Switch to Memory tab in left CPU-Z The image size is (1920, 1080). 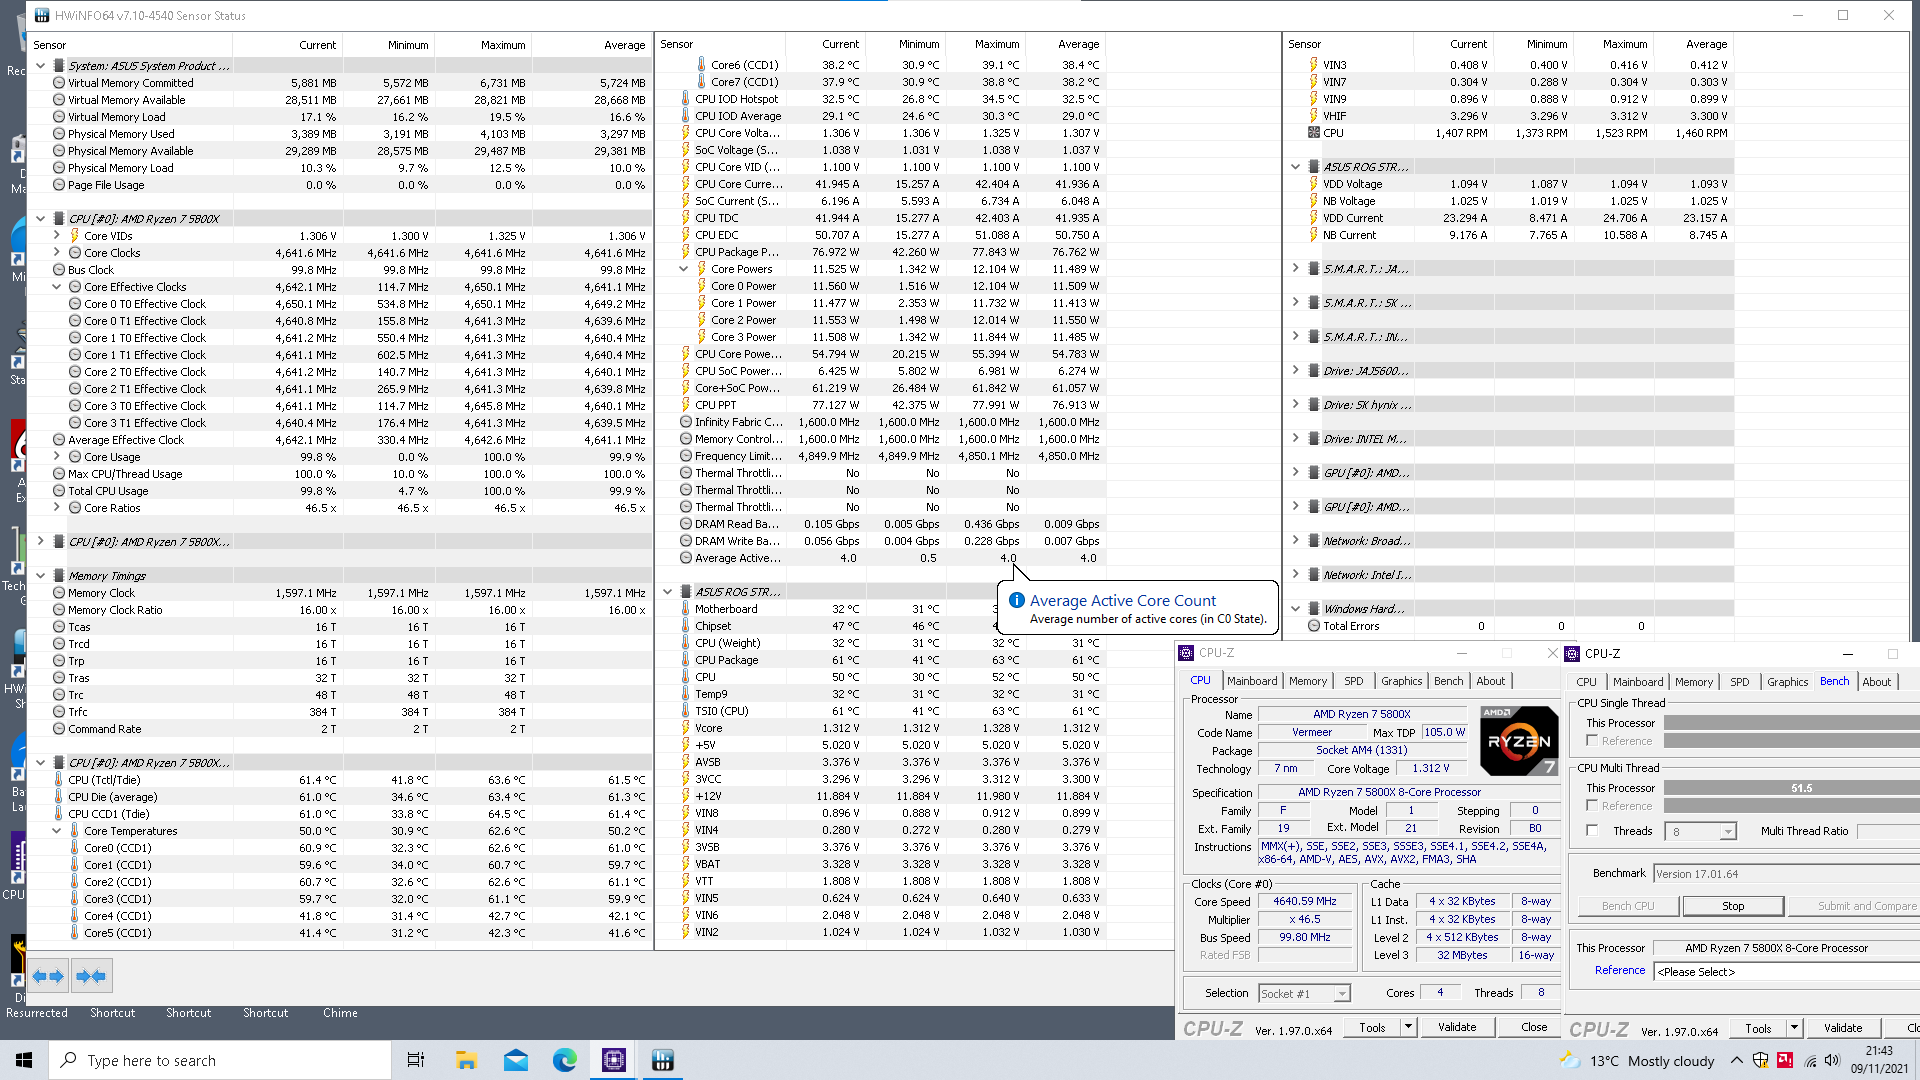[1307, 681]
